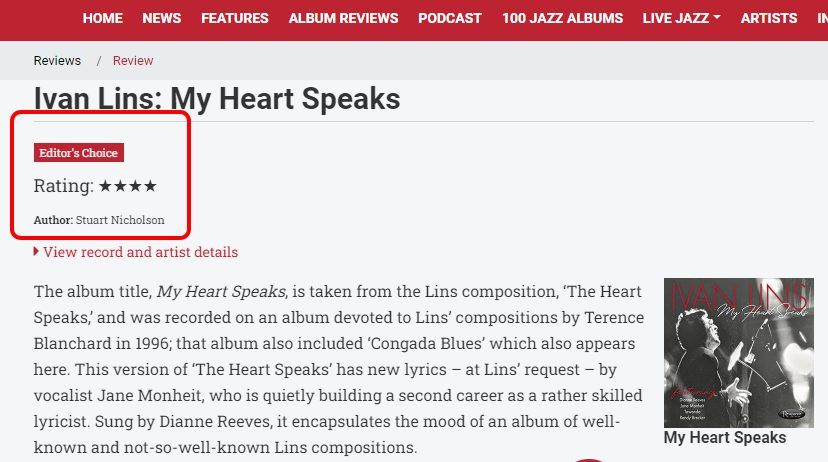This screenshot has width=828, height=462.
Task: Select ALBUM REVIEWS in the navigation bar
Action: tap(343, 18)
